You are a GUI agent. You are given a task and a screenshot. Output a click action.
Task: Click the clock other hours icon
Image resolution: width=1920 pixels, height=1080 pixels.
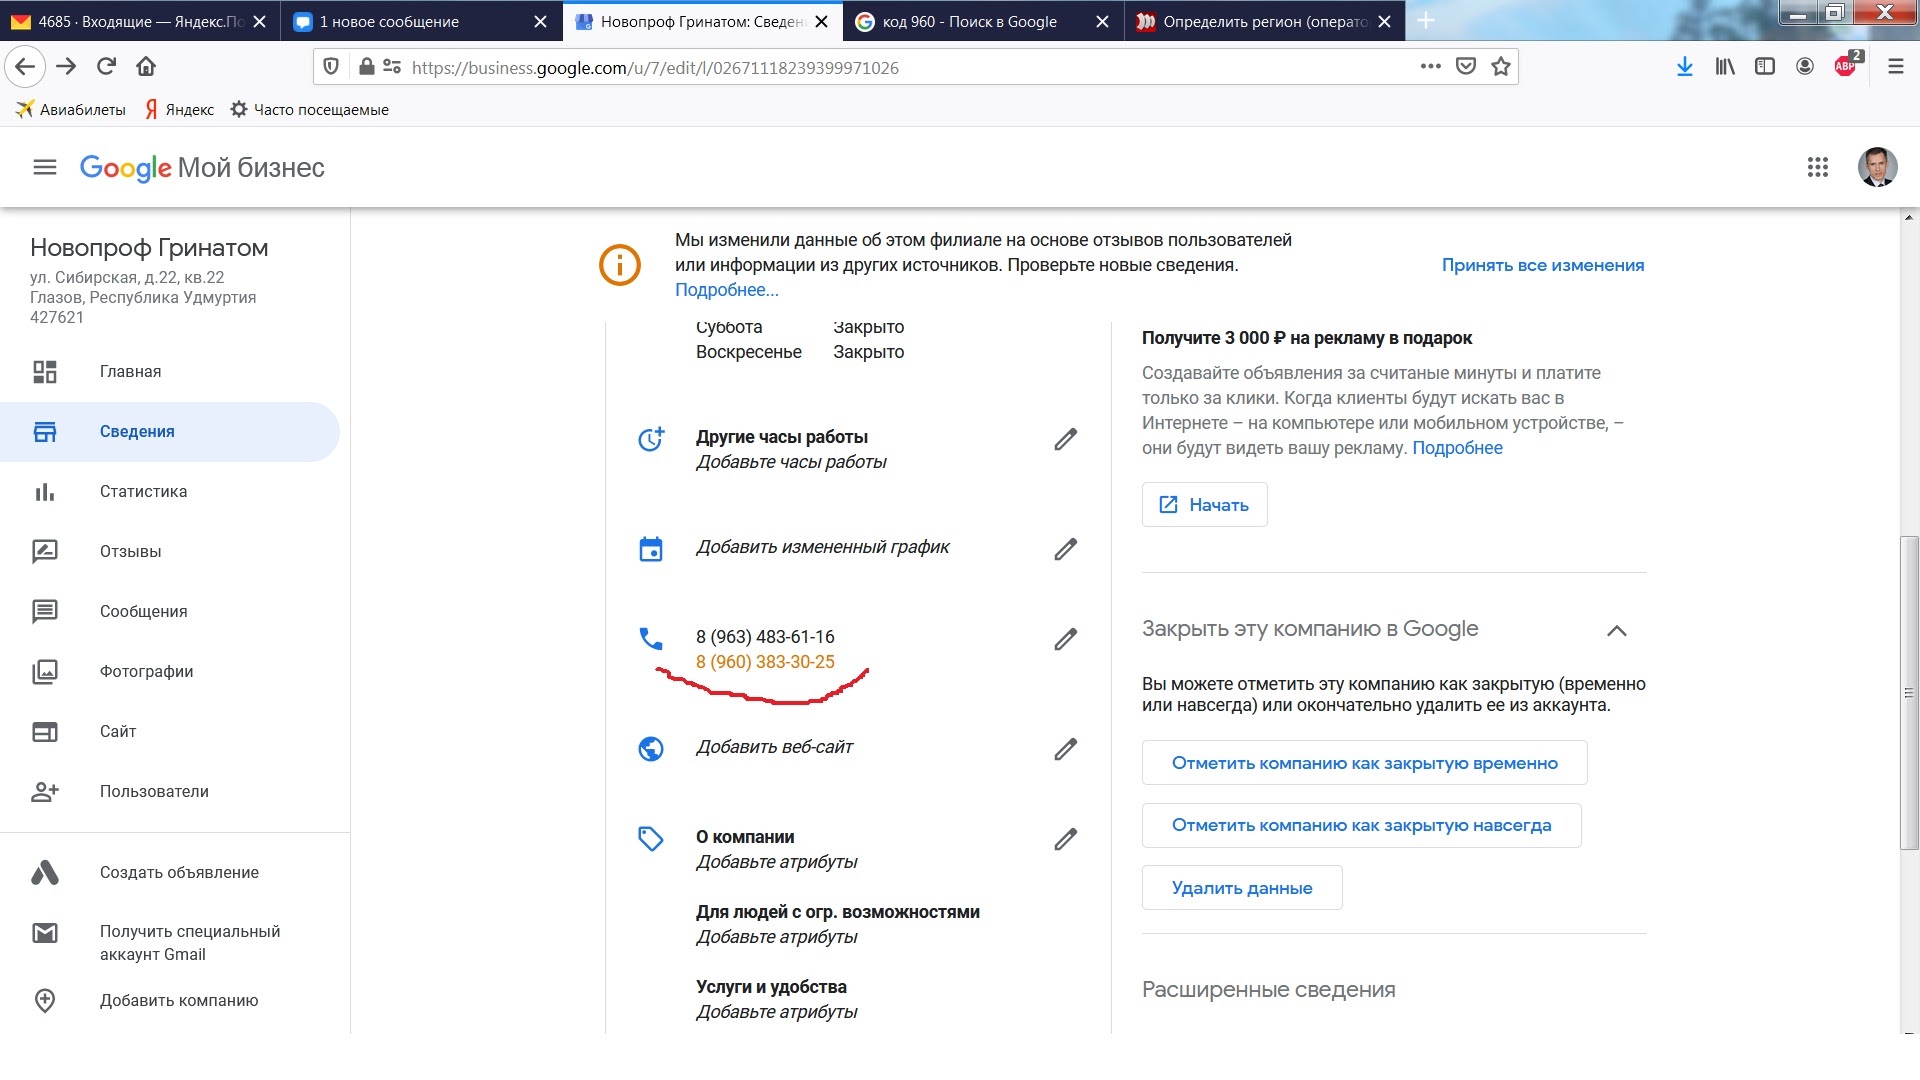[x=651, y=439]
